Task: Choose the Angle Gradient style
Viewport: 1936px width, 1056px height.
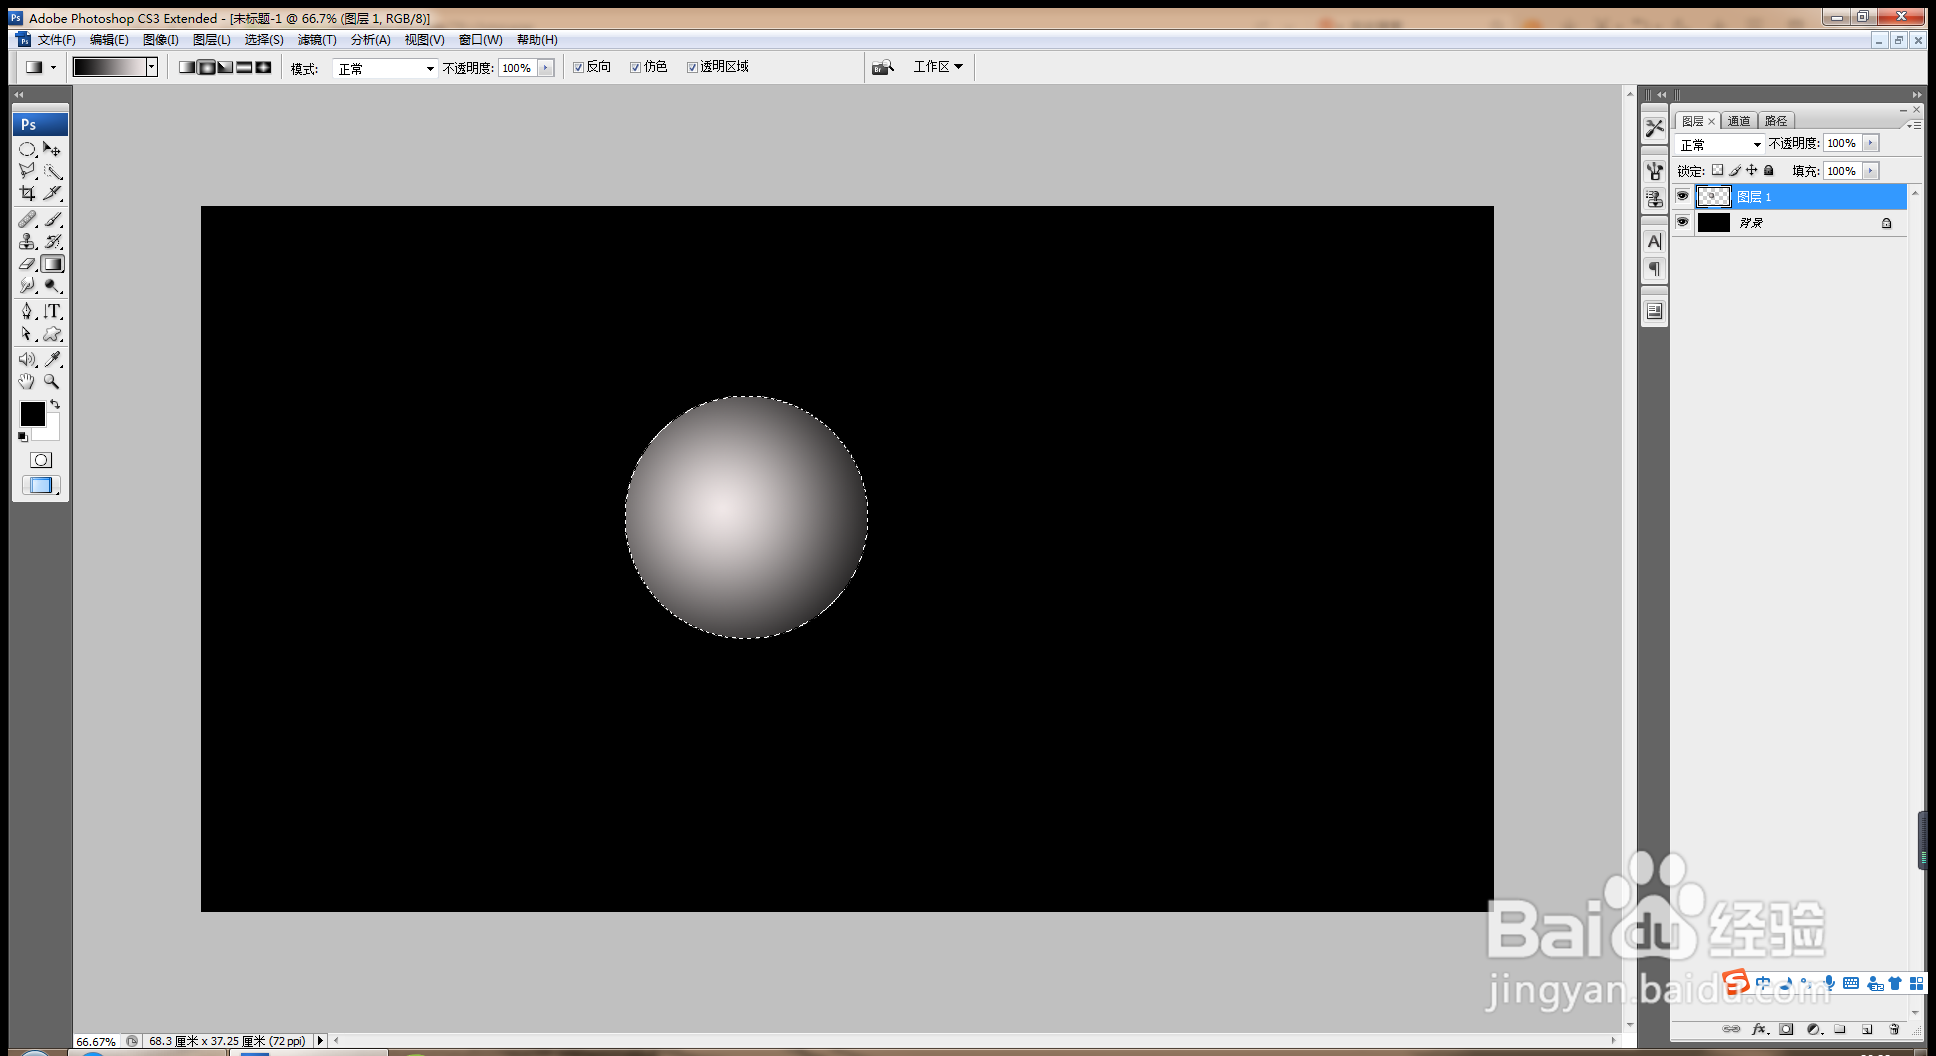Action: click(225, 67)
